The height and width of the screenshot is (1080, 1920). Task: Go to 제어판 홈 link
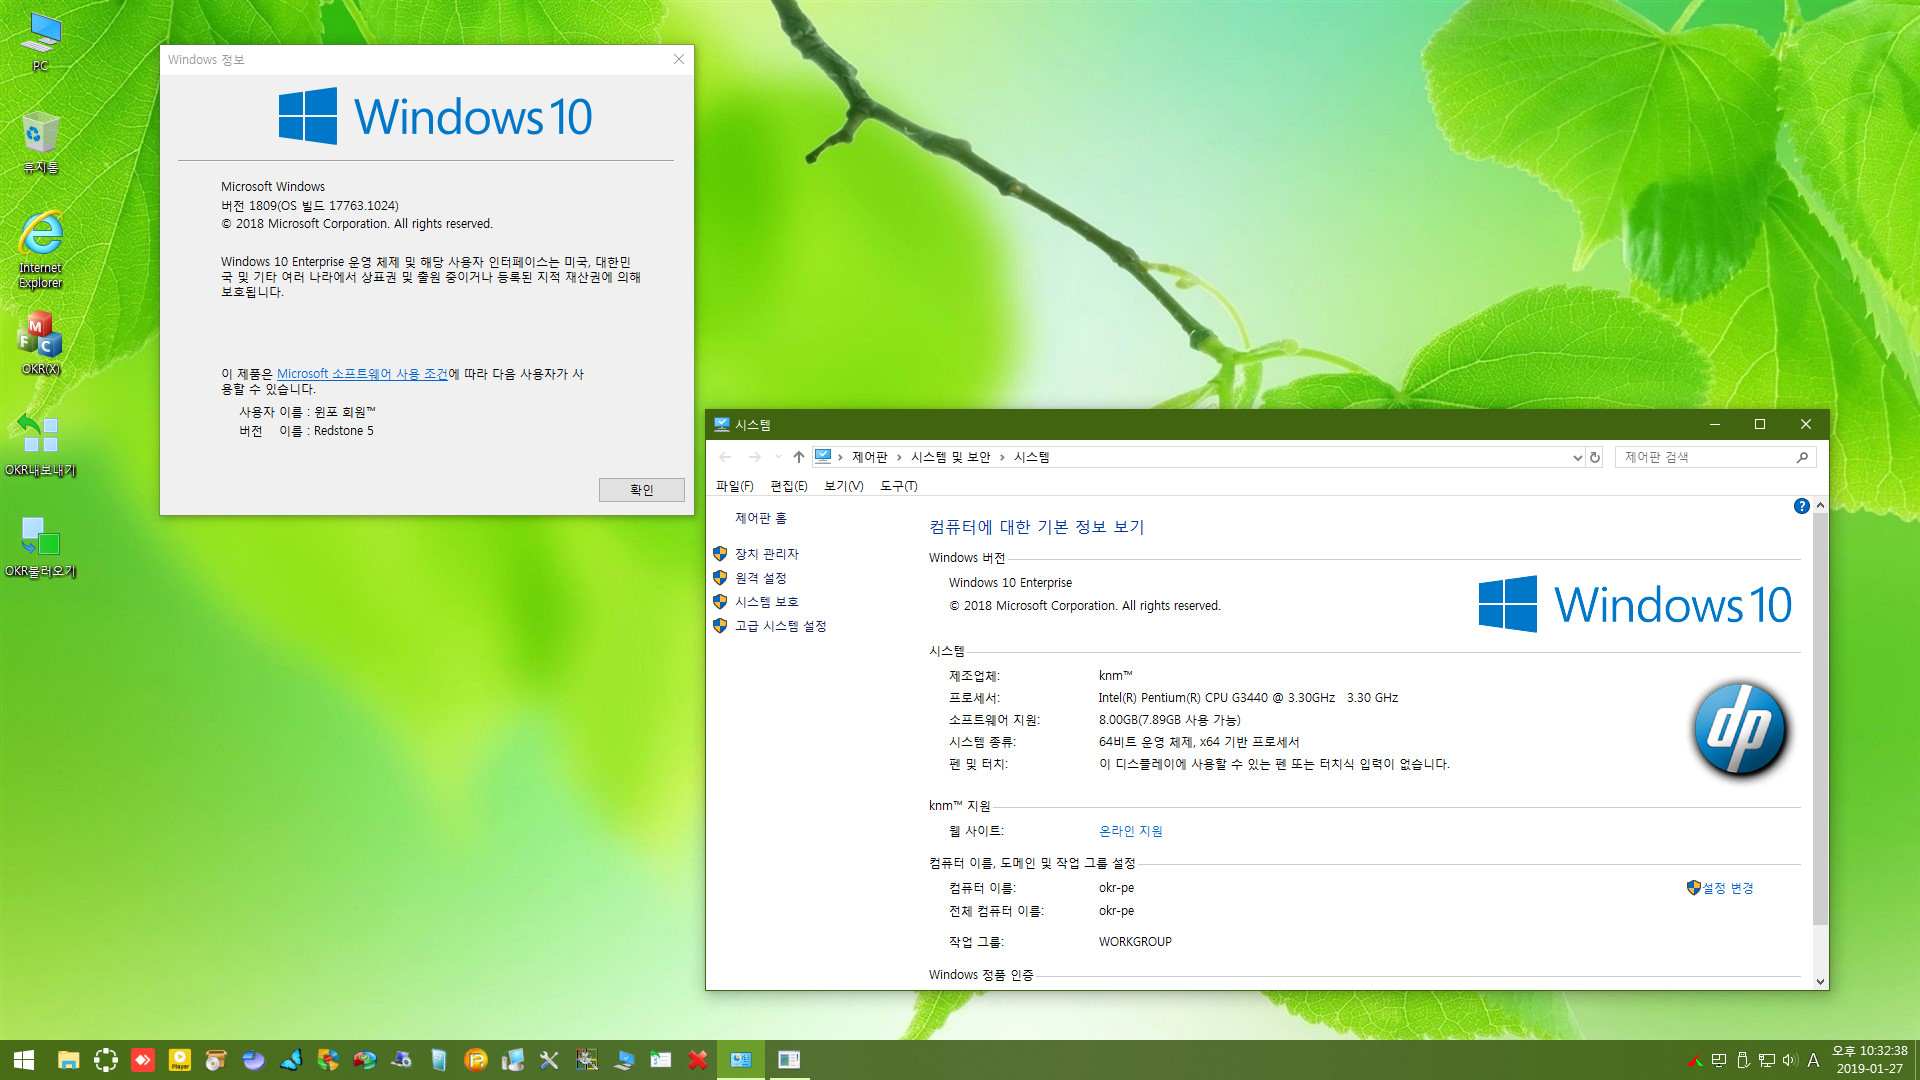[760, 518]
